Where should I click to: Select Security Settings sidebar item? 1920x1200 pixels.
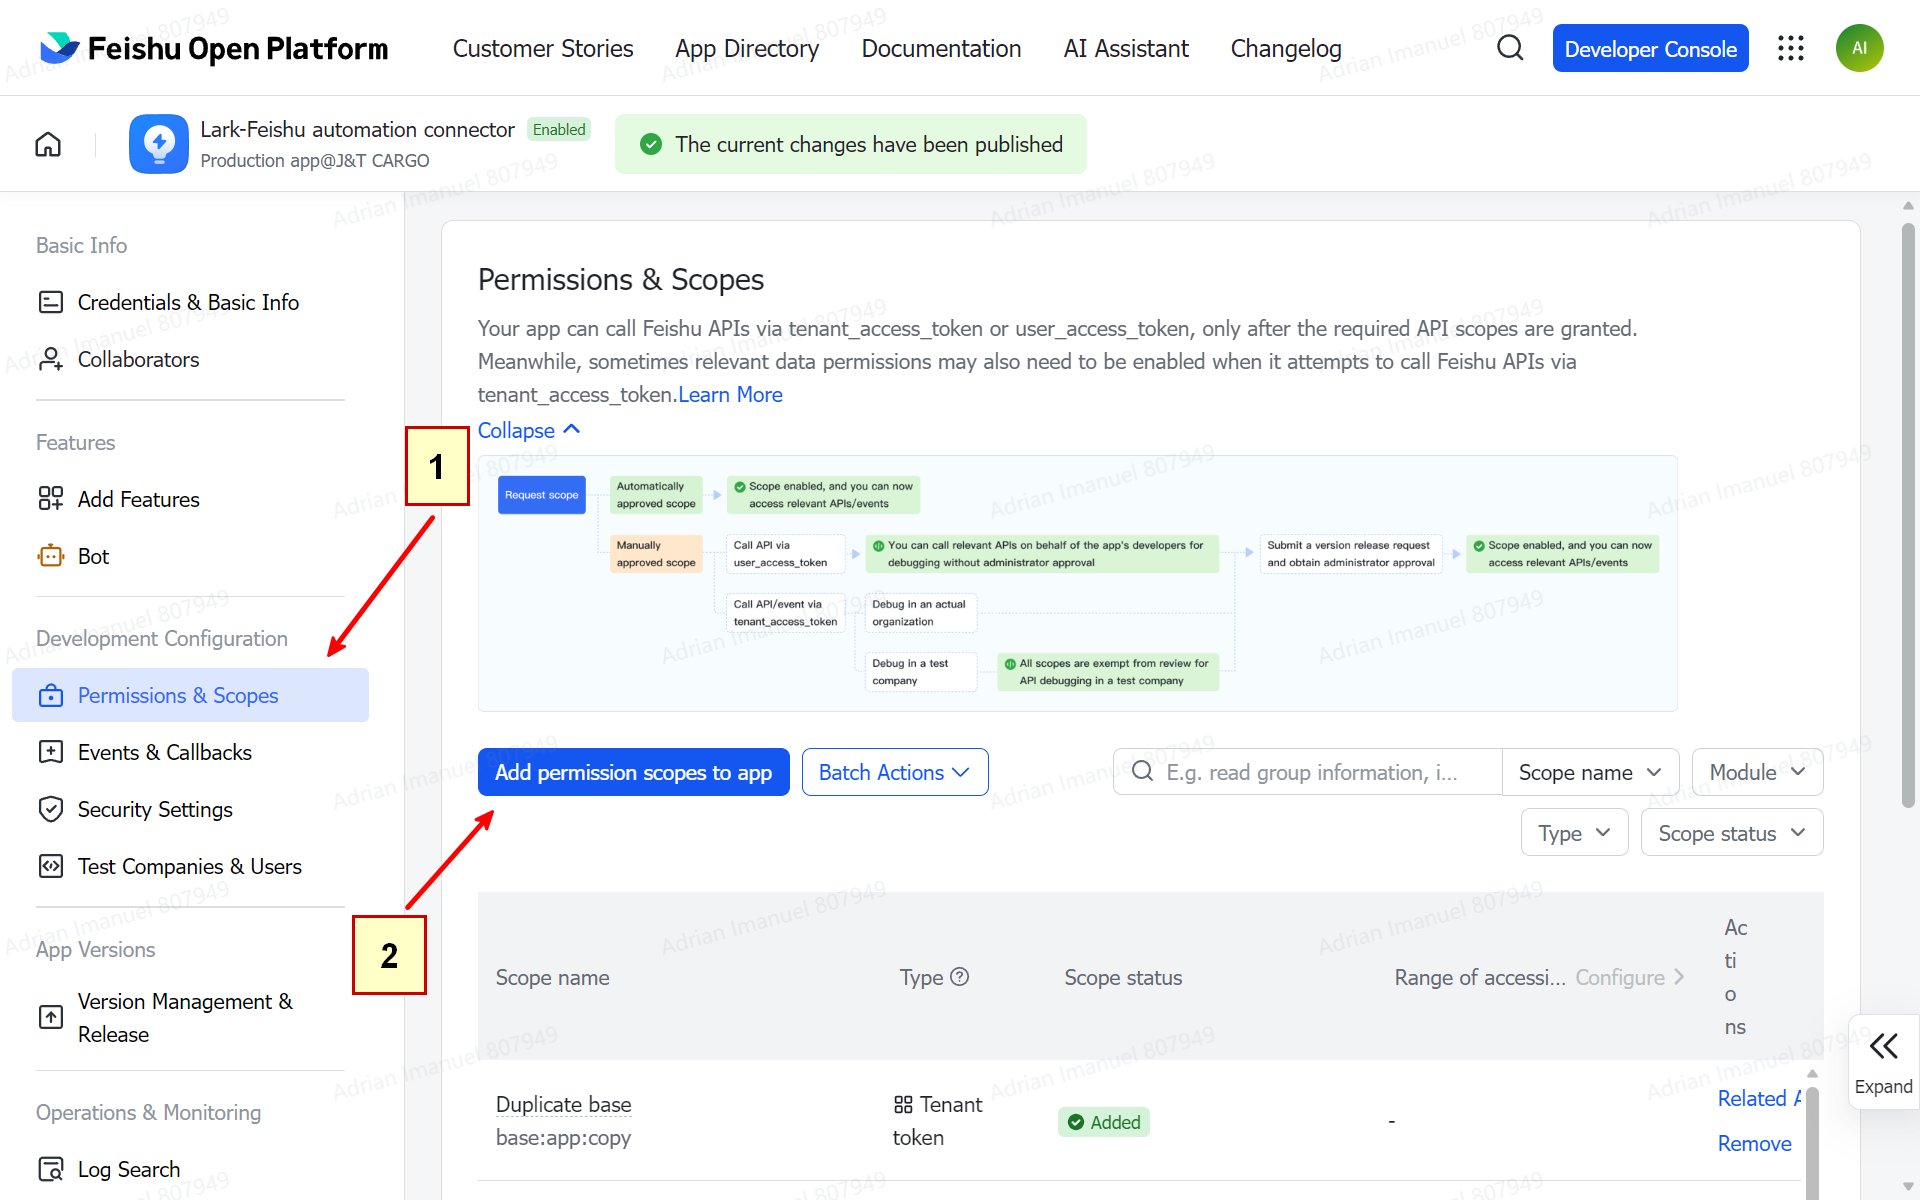click(x=190, y=809)
